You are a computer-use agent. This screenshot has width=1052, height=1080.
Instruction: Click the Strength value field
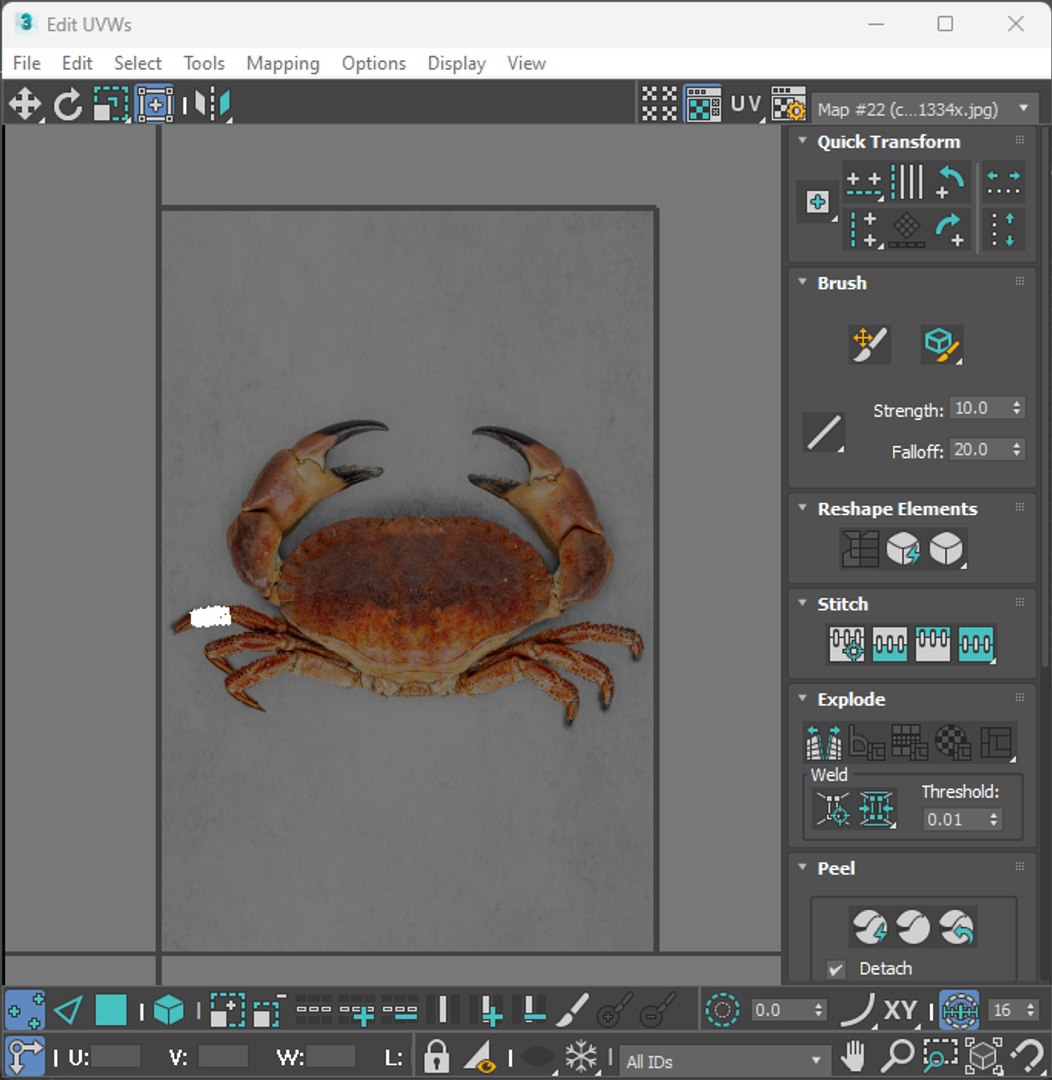[x=980, y=408]
